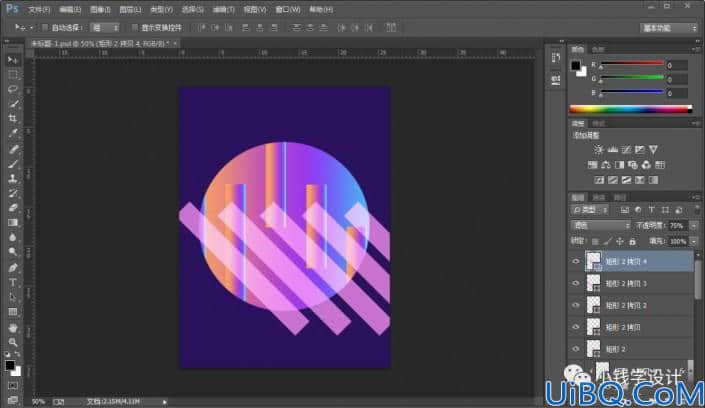The image size is (705, 408).
Task: Select the Zoom tool in toolbar
Action: 13,342
